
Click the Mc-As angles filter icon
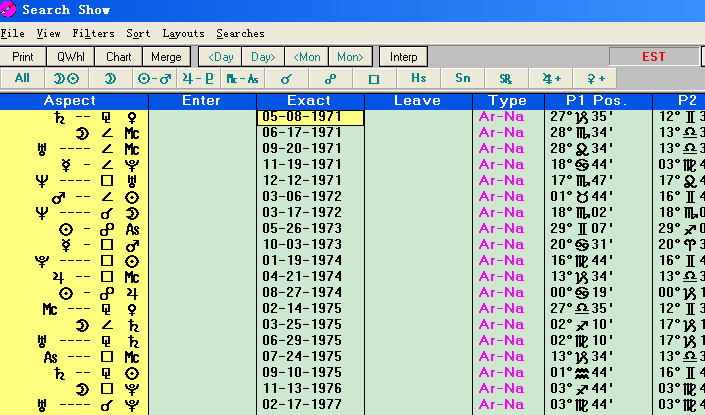coord(242,78)
